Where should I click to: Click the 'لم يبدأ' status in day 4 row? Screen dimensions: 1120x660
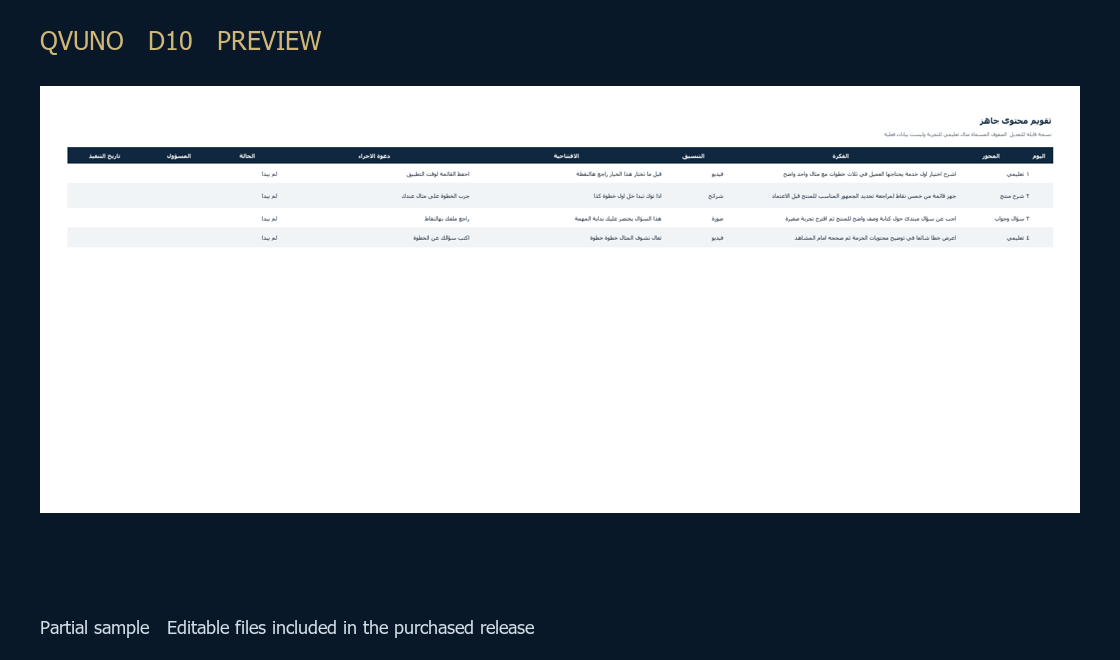click(x=269, y=238)
